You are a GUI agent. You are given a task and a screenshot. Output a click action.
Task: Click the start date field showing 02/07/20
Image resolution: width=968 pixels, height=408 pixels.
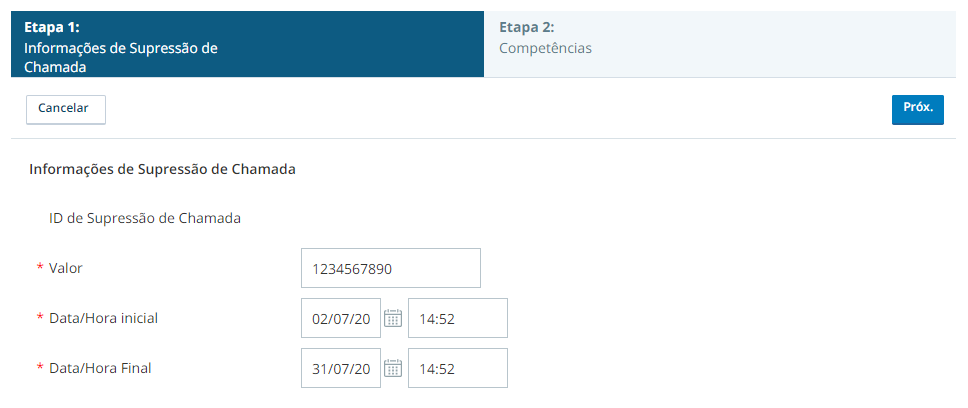(x=341, y=318)
